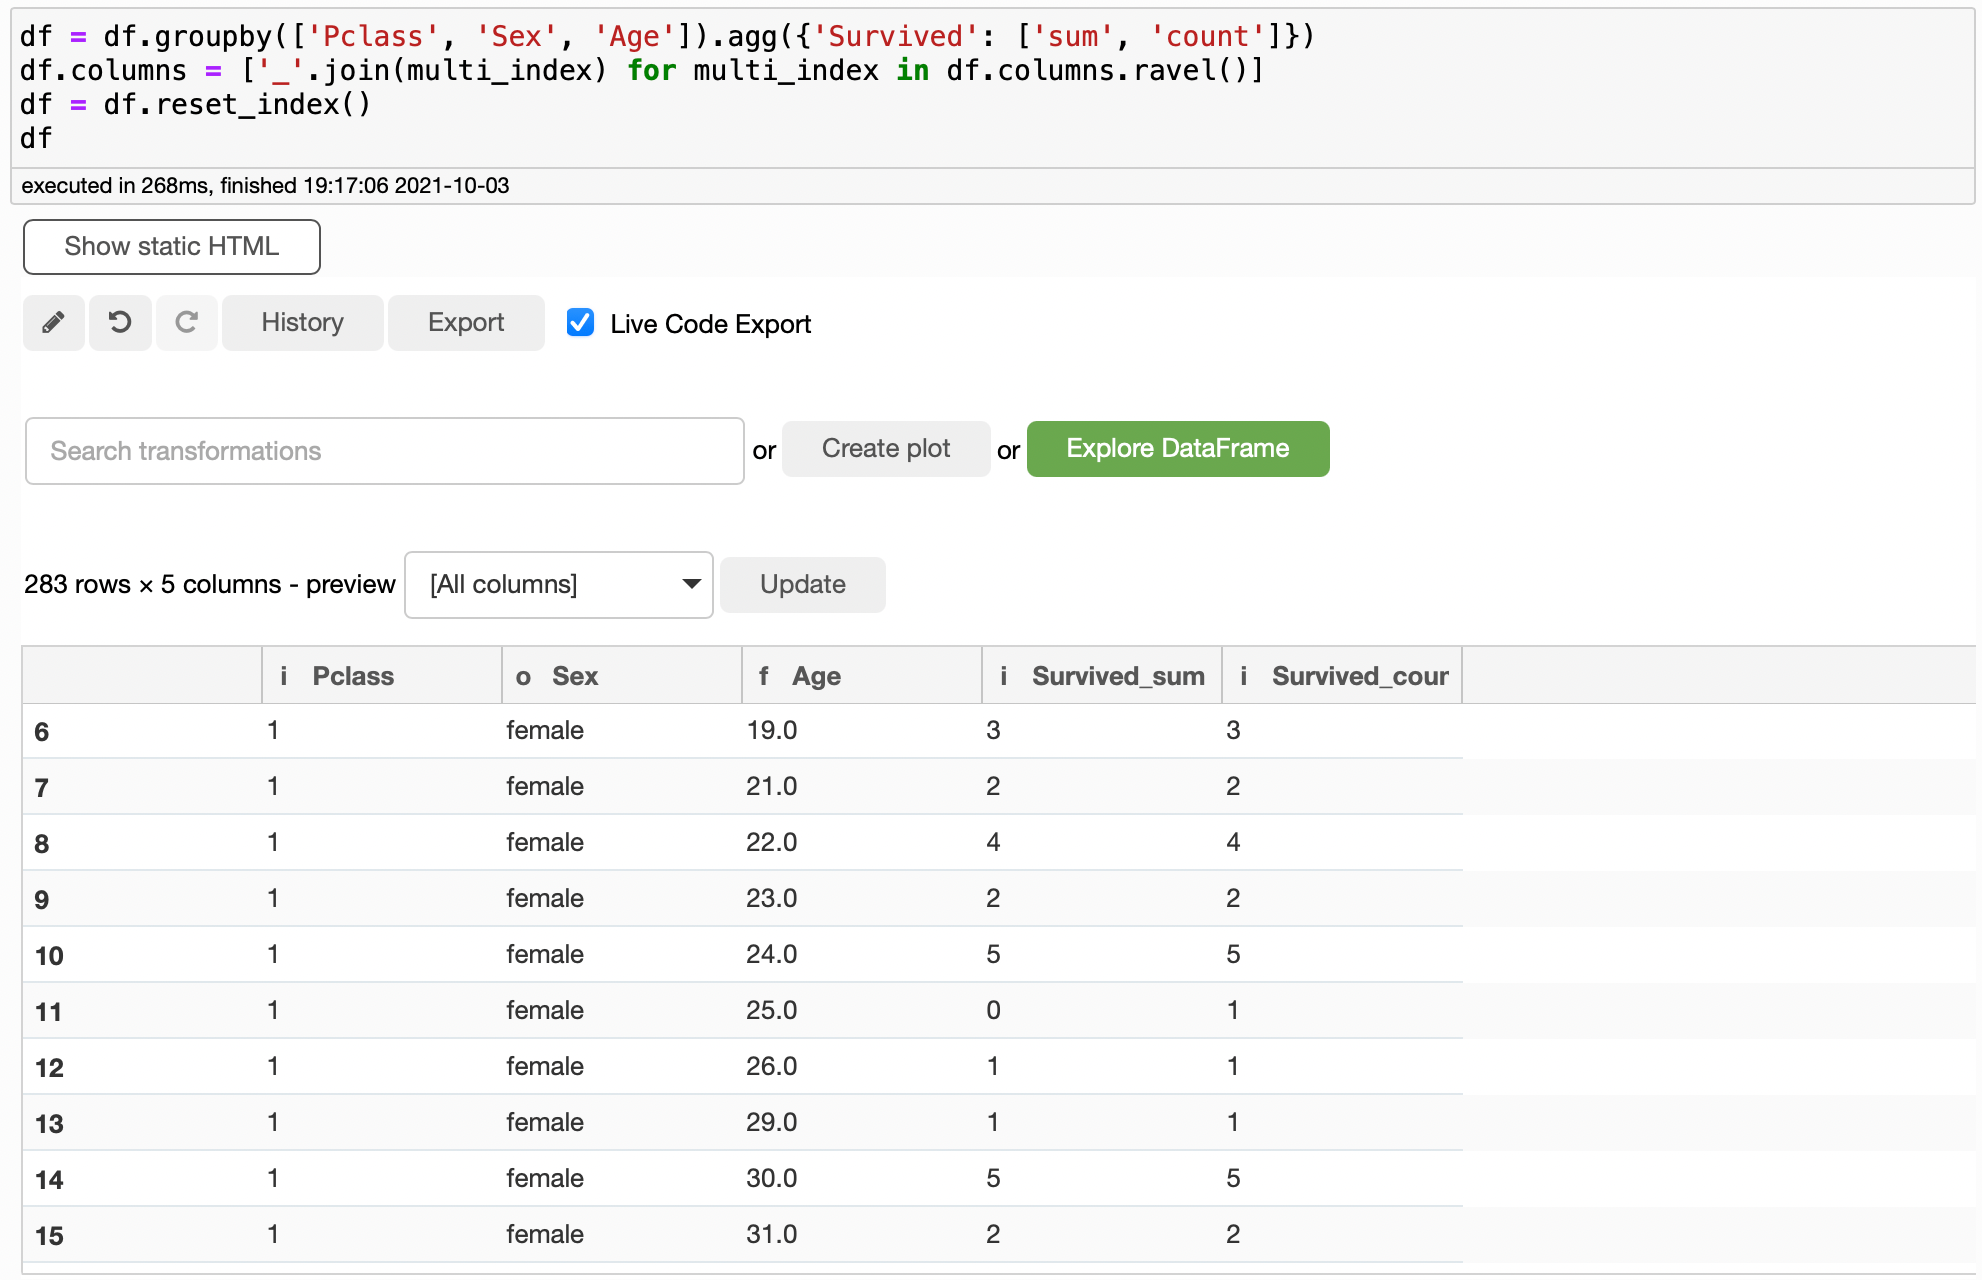The image size is (1982, 1280).
Task: Click the Sex type indicator 'o'
Action: pos(523,677)
